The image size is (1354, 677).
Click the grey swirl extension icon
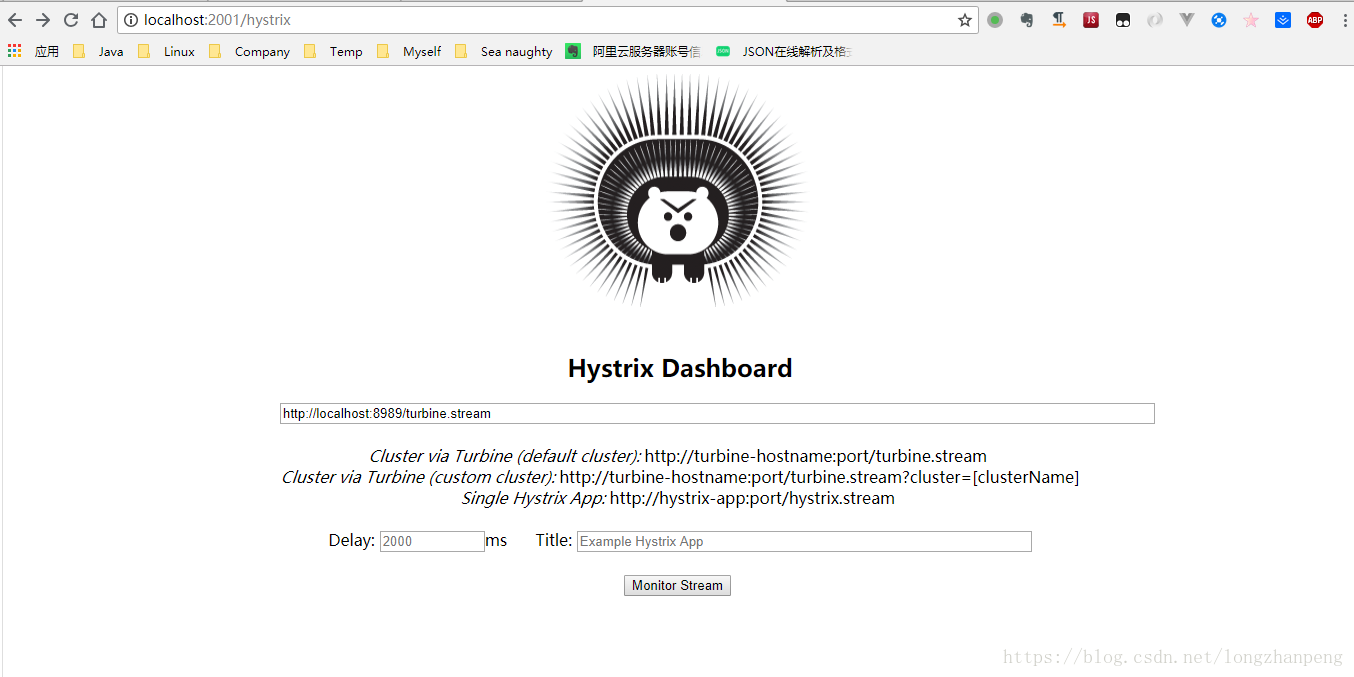[x=1155, y=20]
